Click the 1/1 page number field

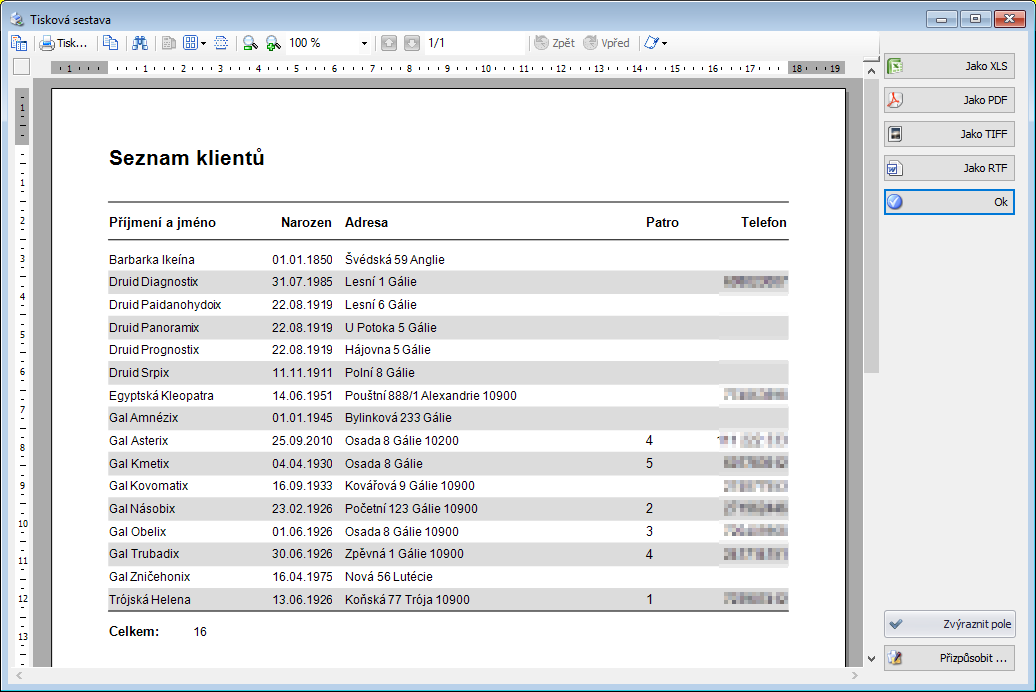475,44
